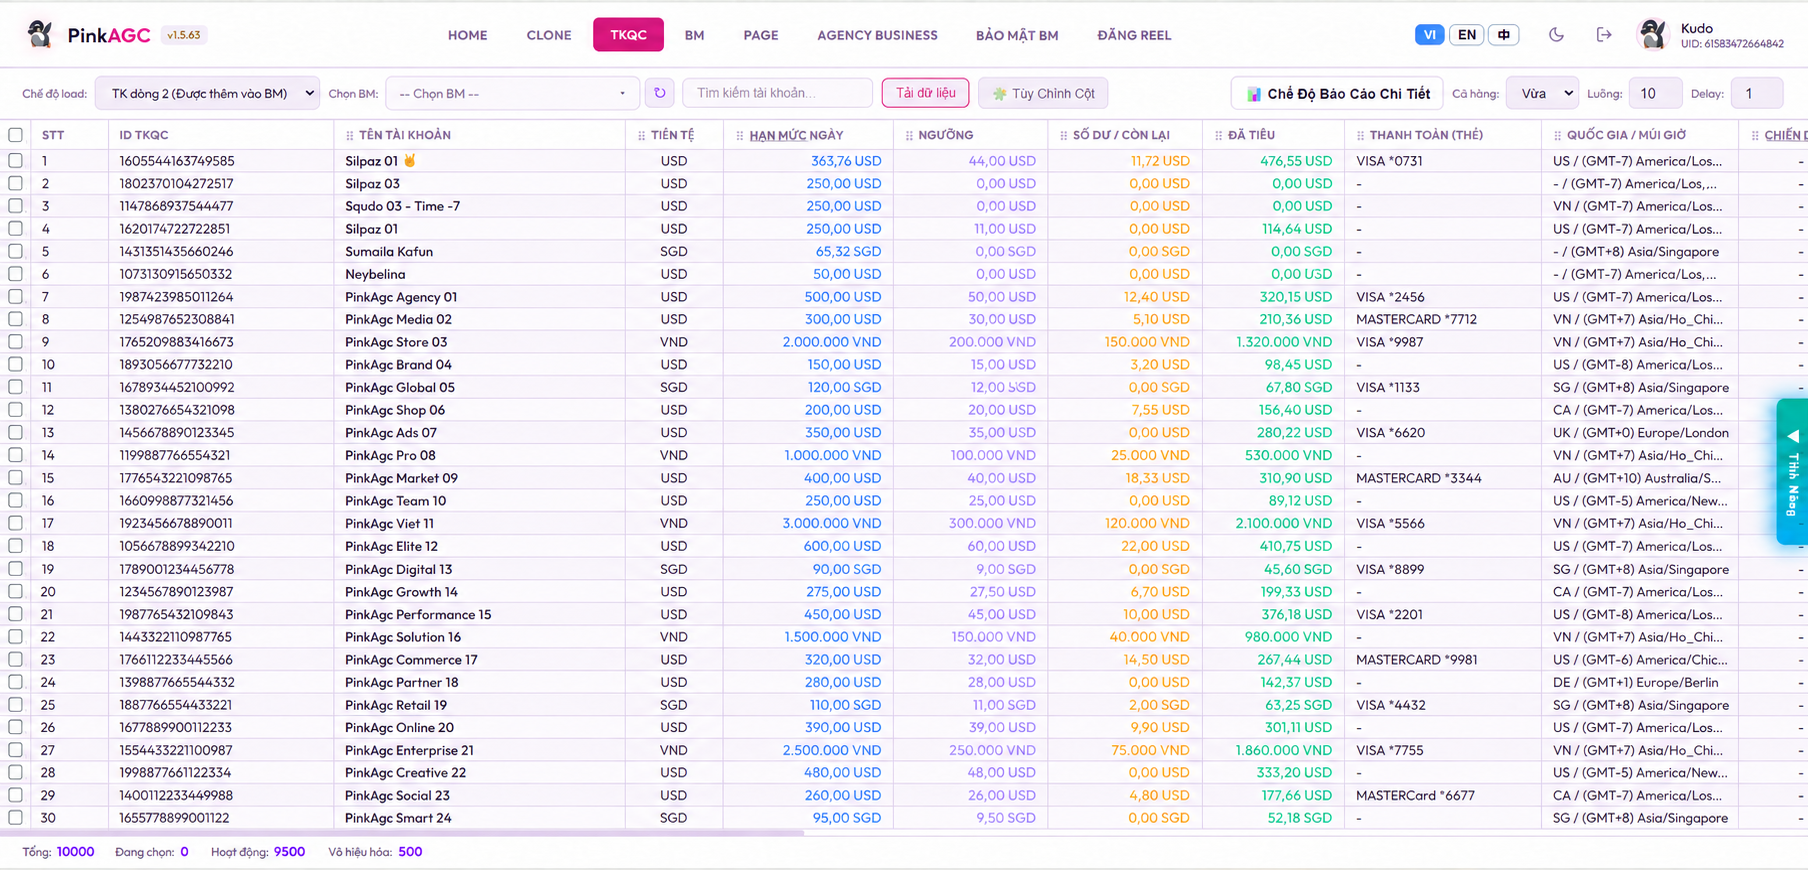Open the Chọn BM dropdown
This screenshot has width=1808, height=870.
tap(512, 93)
